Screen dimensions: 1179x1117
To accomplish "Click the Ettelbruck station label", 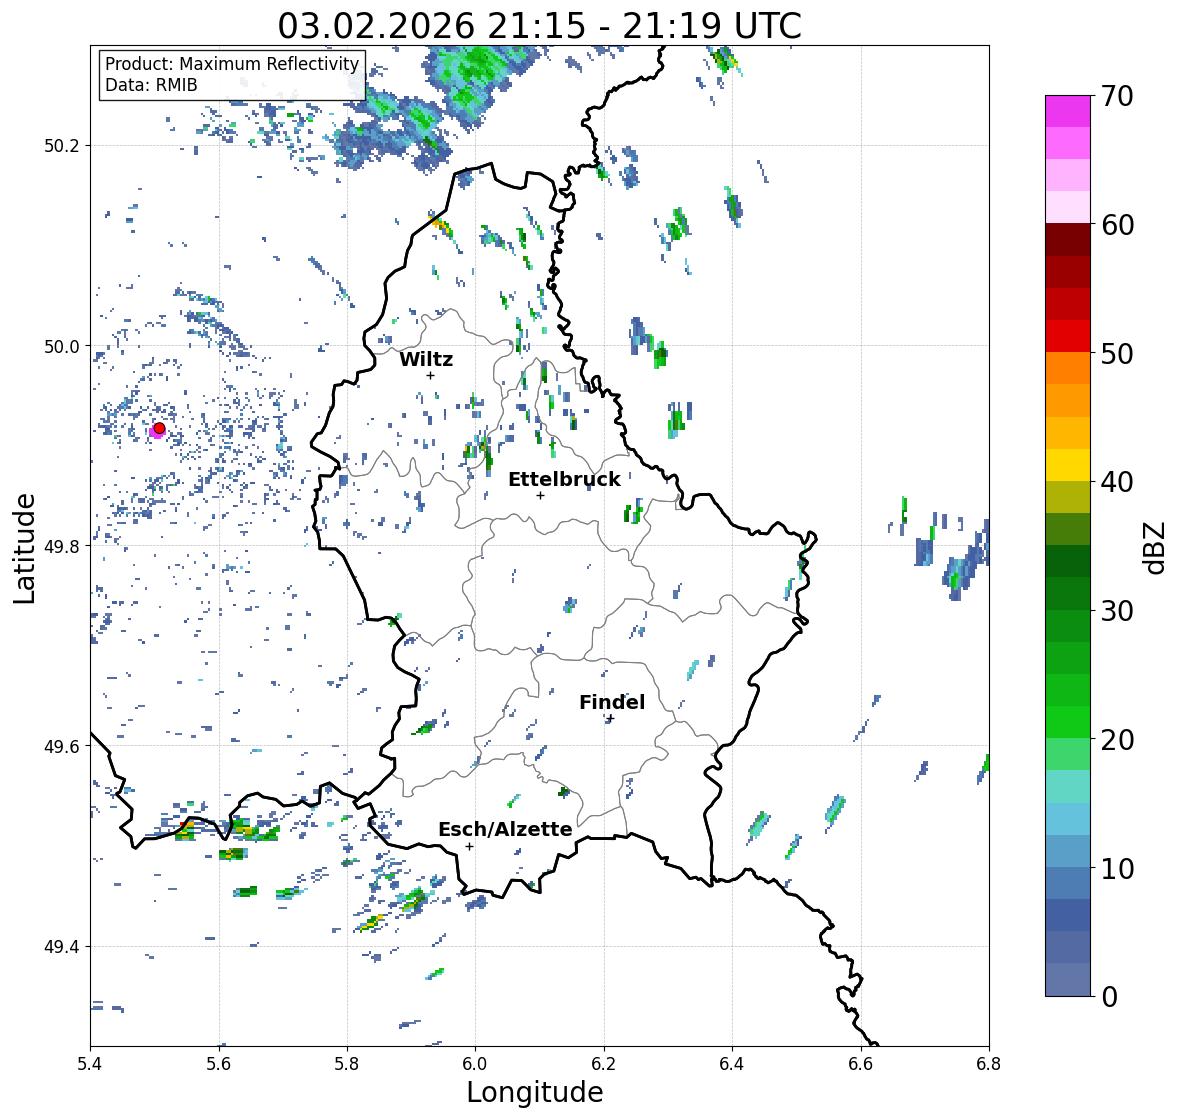I will 564,479.
